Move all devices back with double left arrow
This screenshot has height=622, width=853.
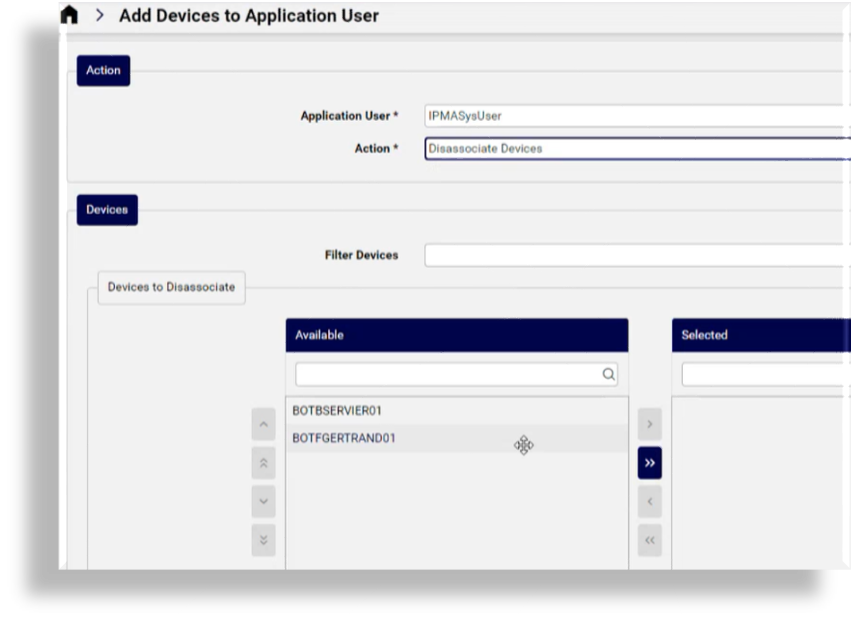click(x=649, y=540)
